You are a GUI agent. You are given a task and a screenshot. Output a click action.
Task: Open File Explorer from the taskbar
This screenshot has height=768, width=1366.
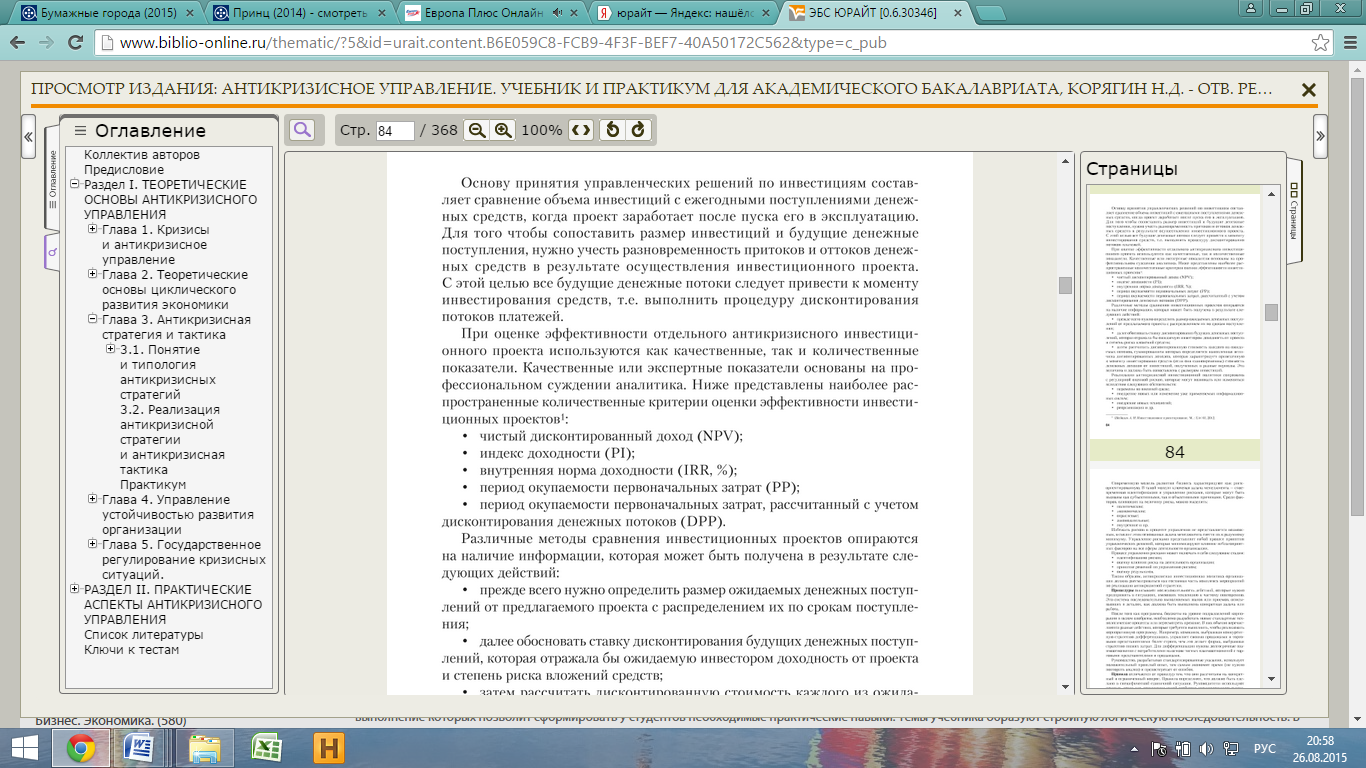205,748
